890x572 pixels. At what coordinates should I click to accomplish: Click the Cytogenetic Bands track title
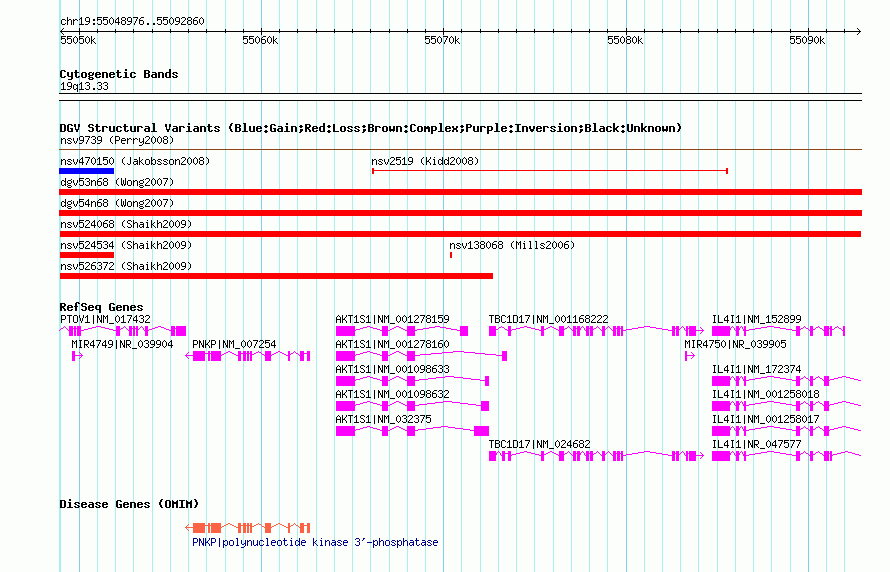coord(119,74)
